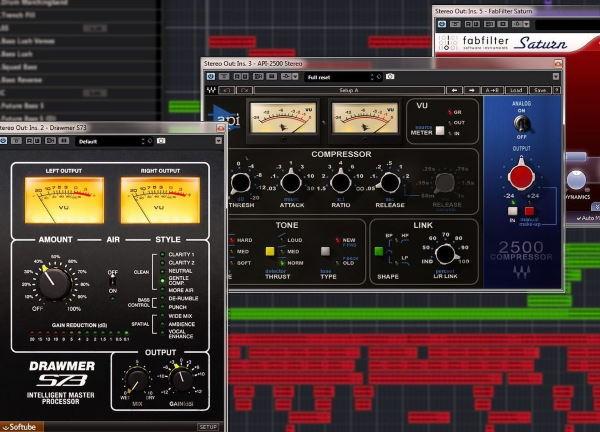Select the Wide Mix spatial style

[180, 316]
